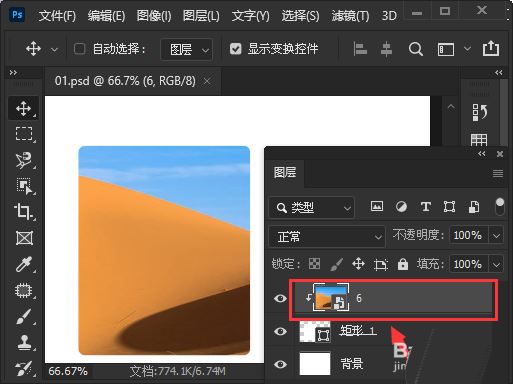Open the 图层(L) menu
The image size is (513, 384).
[x=201, y=16]
